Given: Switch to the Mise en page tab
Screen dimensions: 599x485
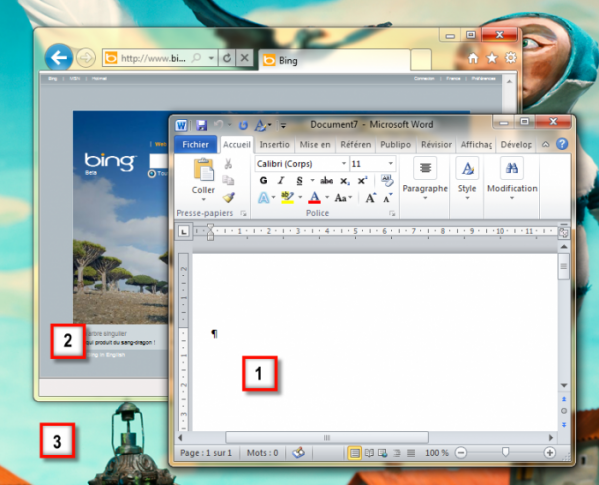Looking at the screenshot, I should click(x=315, y=145).
